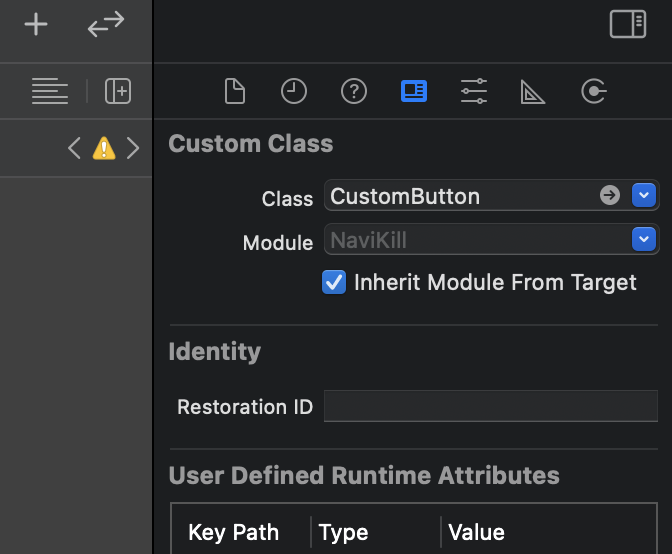Click the Restoration ID text field

(x=490, y=407)
